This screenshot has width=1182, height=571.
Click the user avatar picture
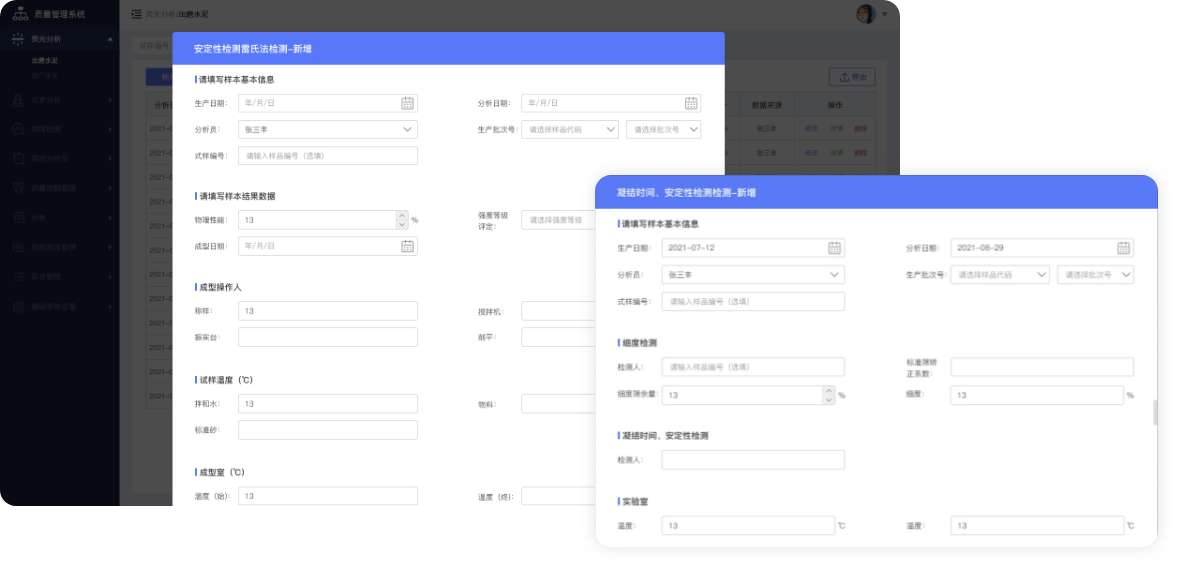(865, 14)
